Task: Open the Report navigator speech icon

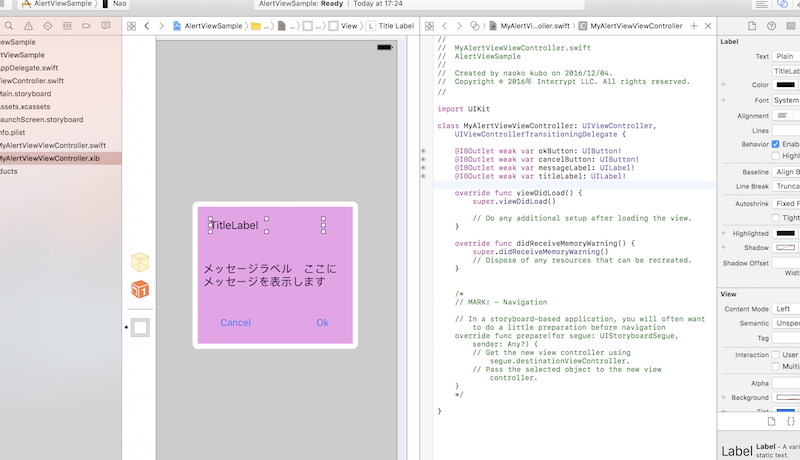Action: pyautogui.click(x=106, y=25)
